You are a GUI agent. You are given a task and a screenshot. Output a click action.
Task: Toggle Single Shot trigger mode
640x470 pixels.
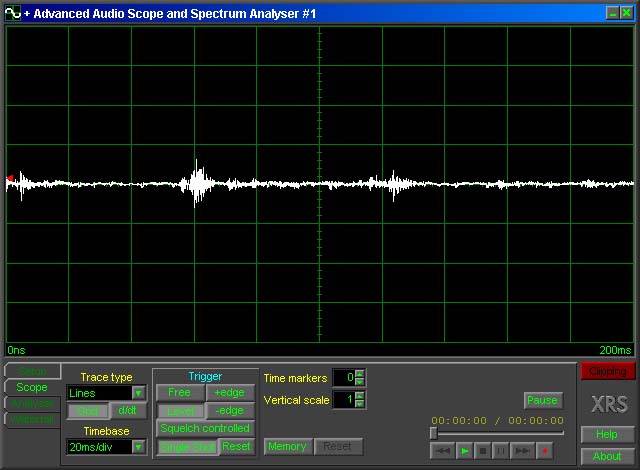(x=187, y=447)
